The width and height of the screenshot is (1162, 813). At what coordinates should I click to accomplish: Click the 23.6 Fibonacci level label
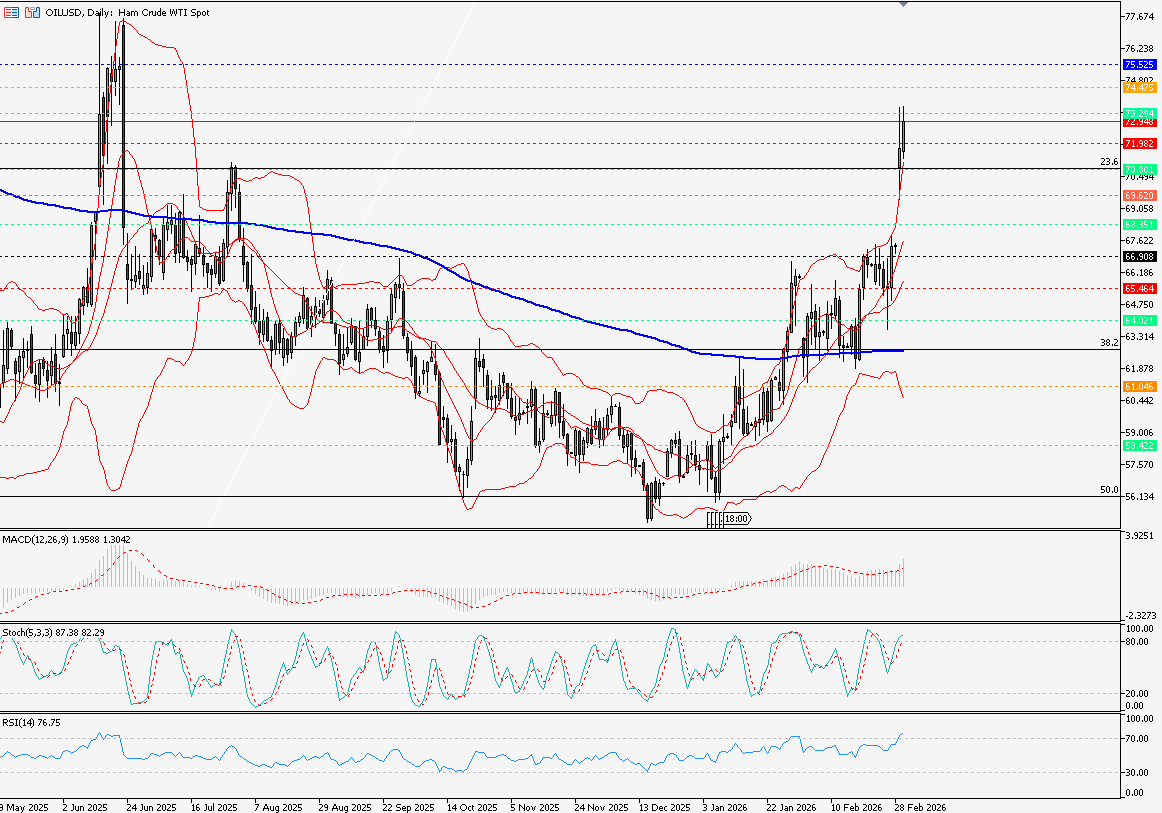(1108, 161)
